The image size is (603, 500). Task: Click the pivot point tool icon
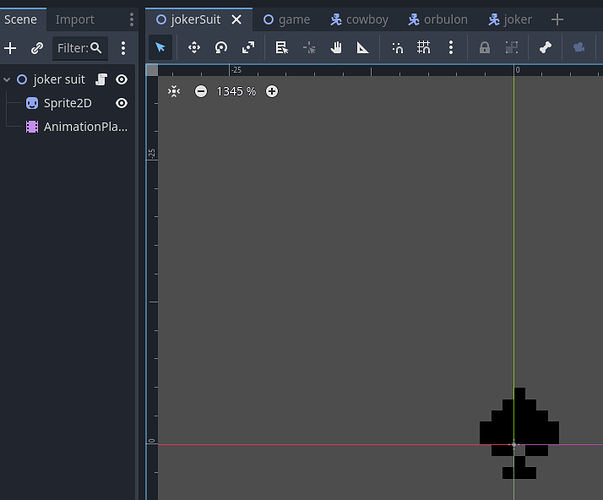[309, 48]
